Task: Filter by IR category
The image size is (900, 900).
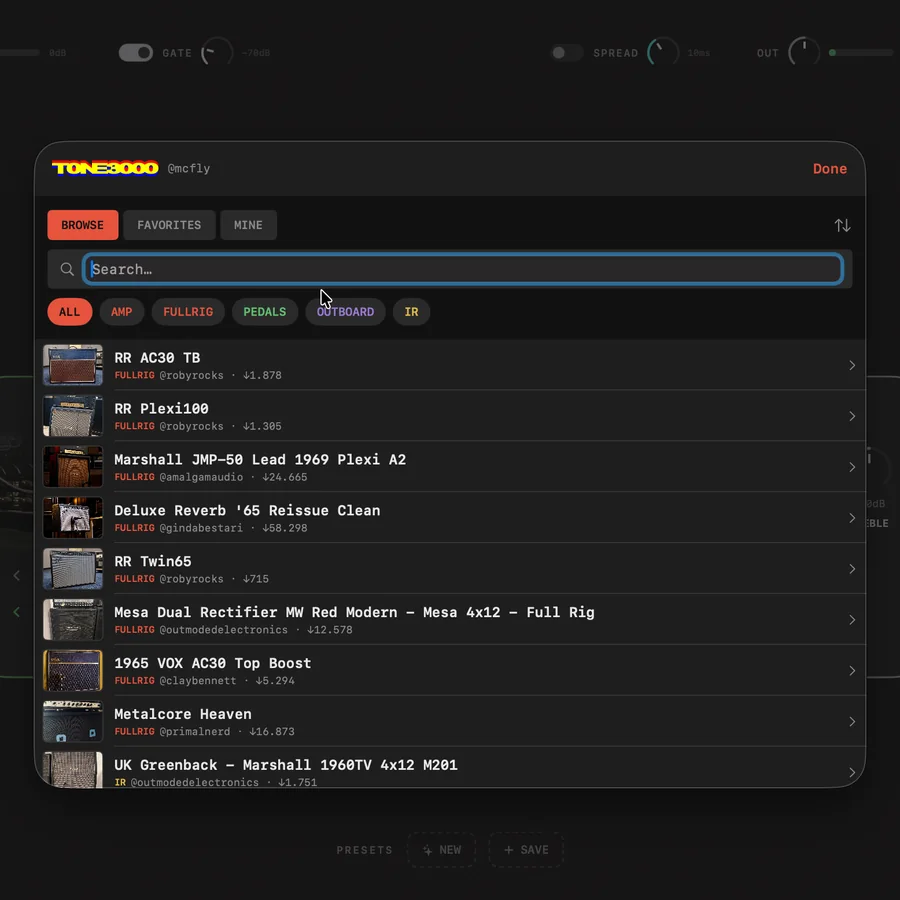Action: coord(412,312)
